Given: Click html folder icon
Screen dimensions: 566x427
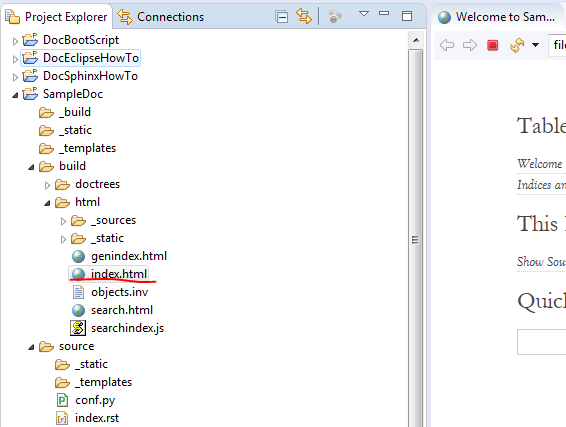Looking at the screenshot, I should [x=62, y=202].
